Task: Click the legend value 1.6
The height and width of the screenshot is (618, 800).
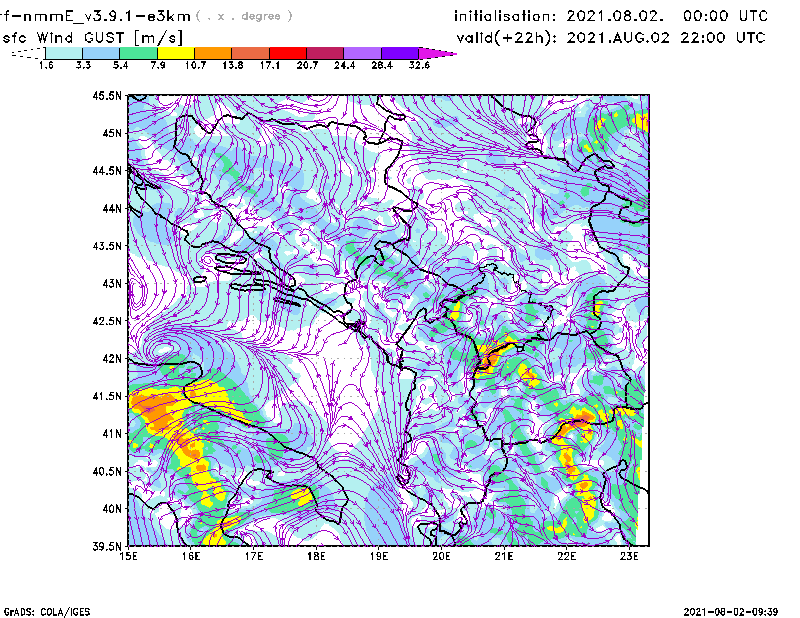Action: (x=46, y=65)
